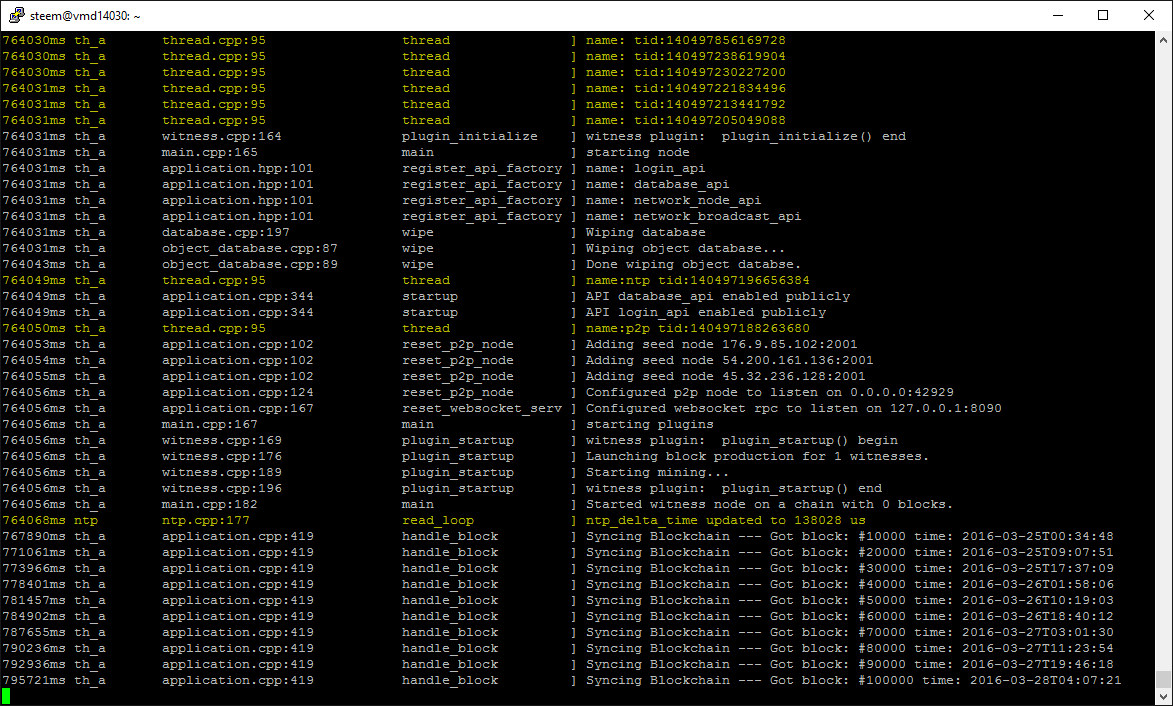Click 'witness plugin: plugin_initialize() end' line
1173x706 pixels.
click(746, 137)
